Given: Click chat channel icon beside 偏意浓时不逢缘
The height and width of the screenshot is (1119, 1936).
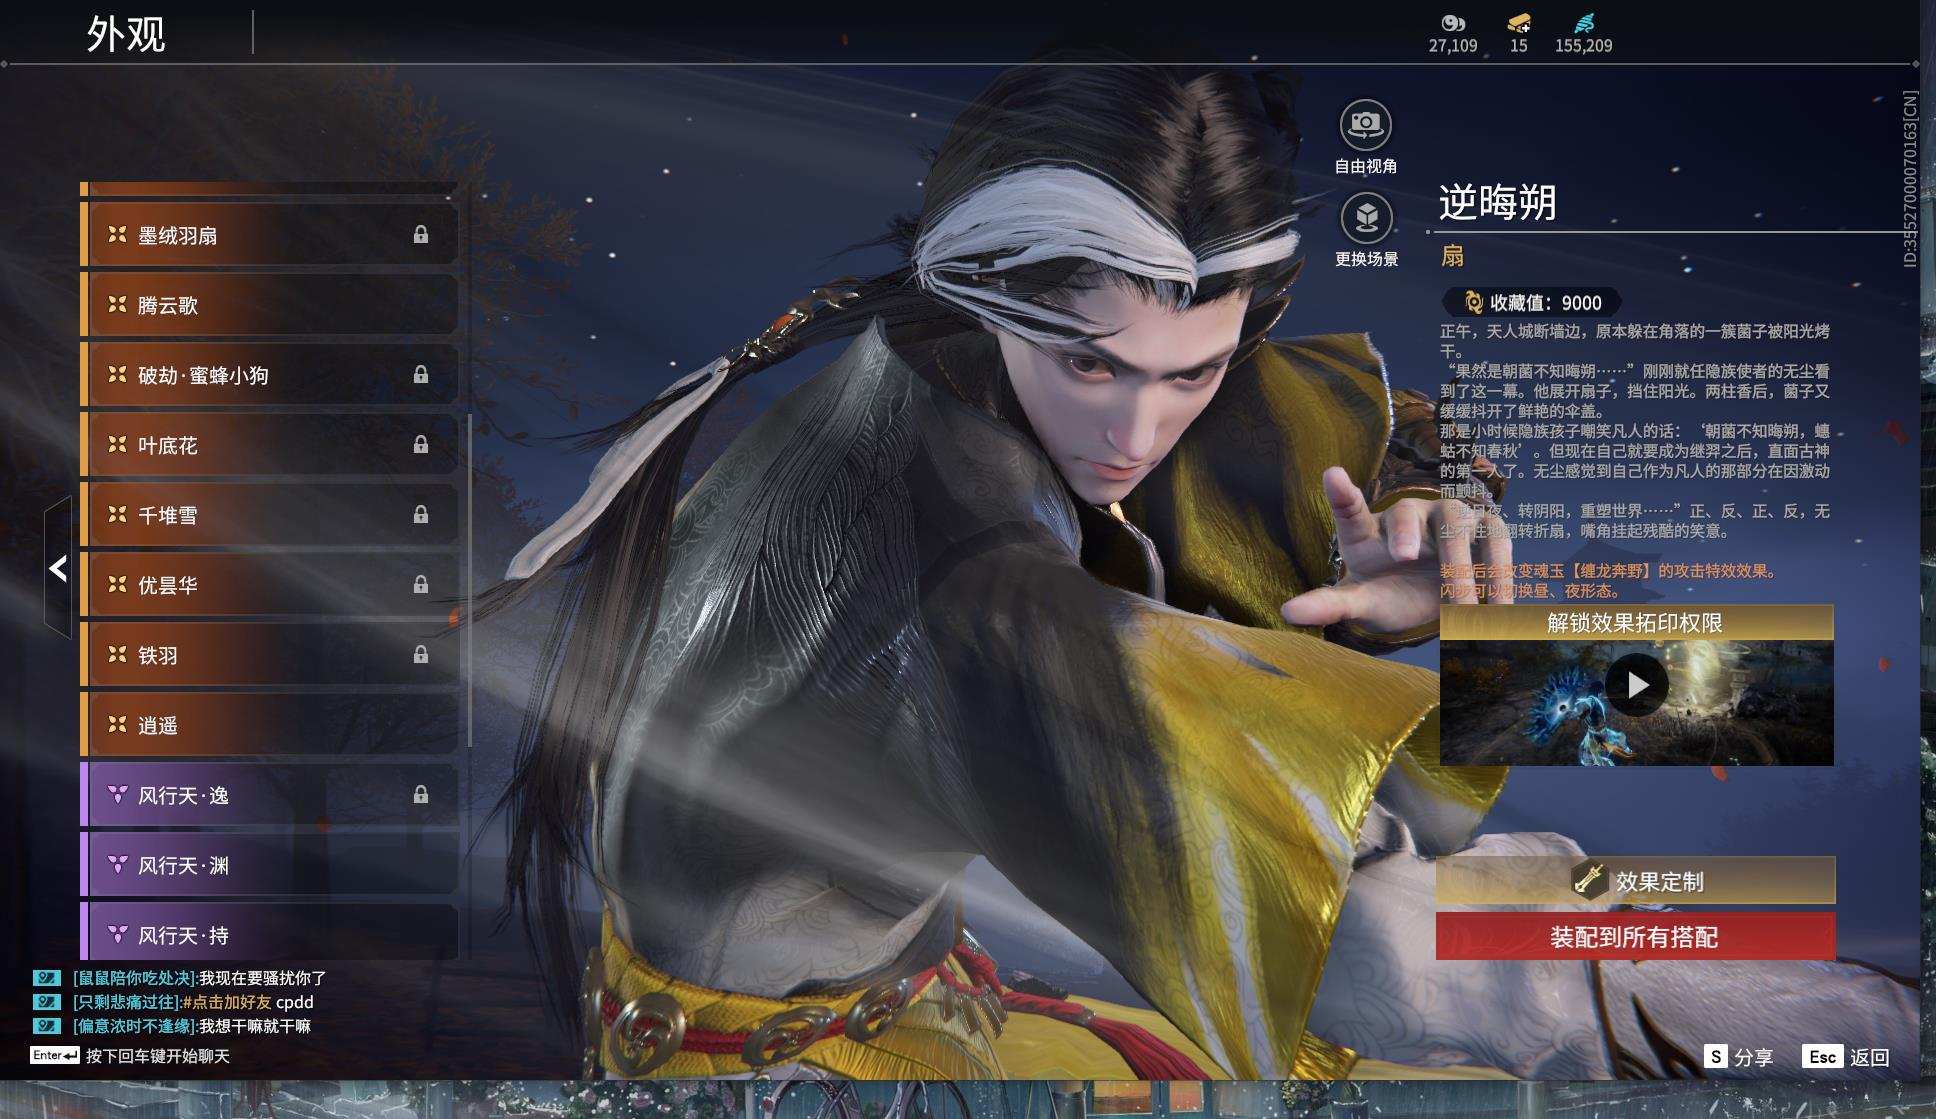Looking at the screenshot, I should [x=46, y=1025].
